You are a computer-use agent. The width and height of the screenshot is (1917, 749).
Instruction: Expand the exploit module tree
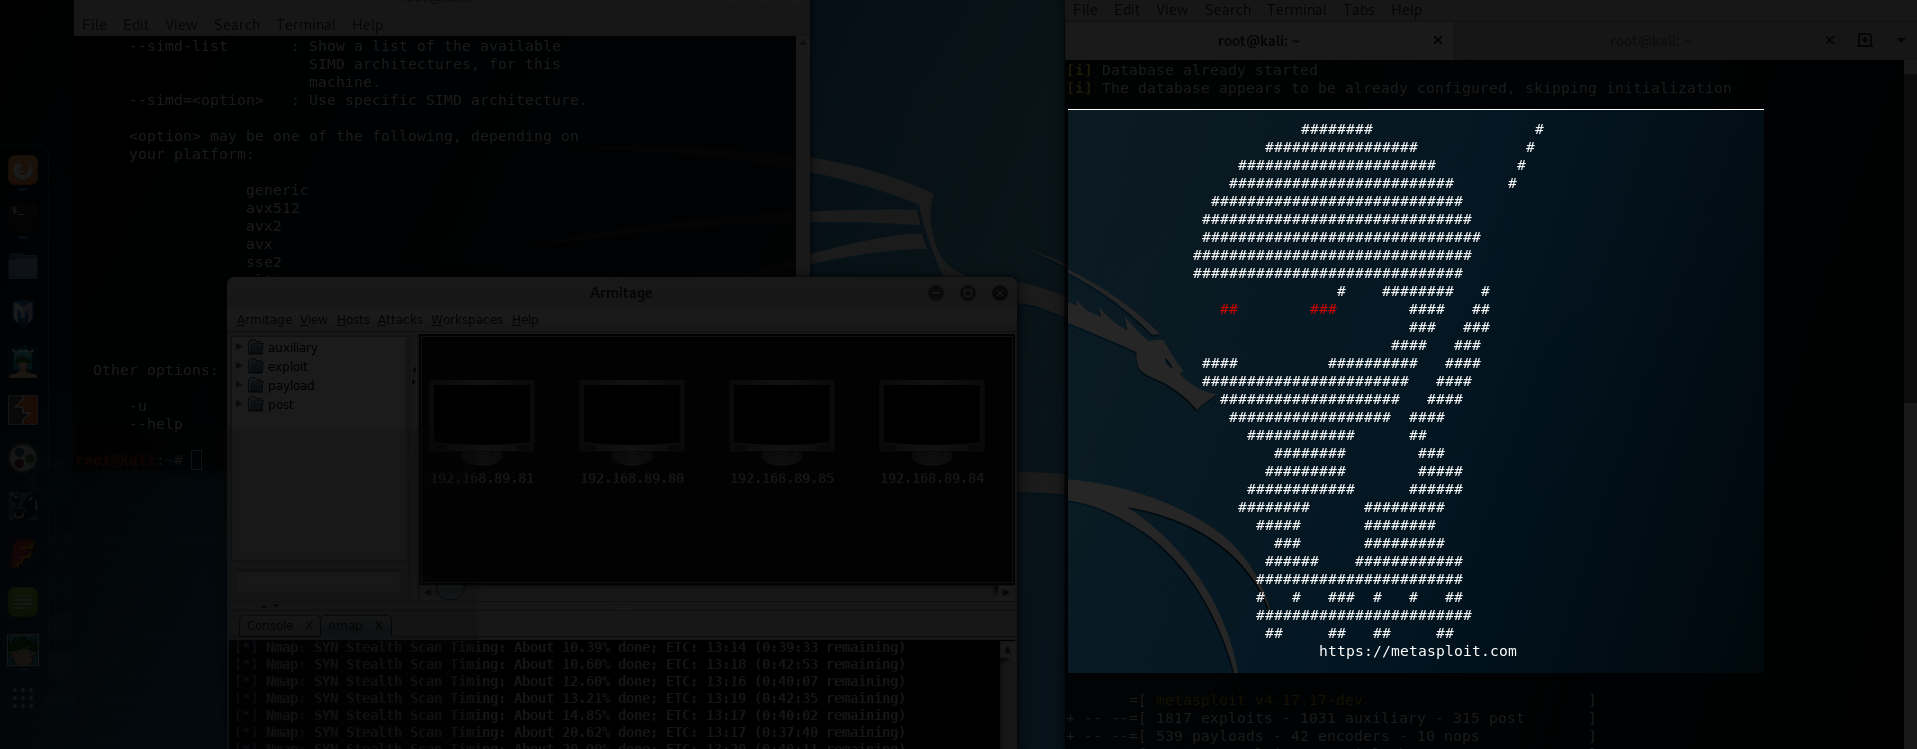(239, 366)
